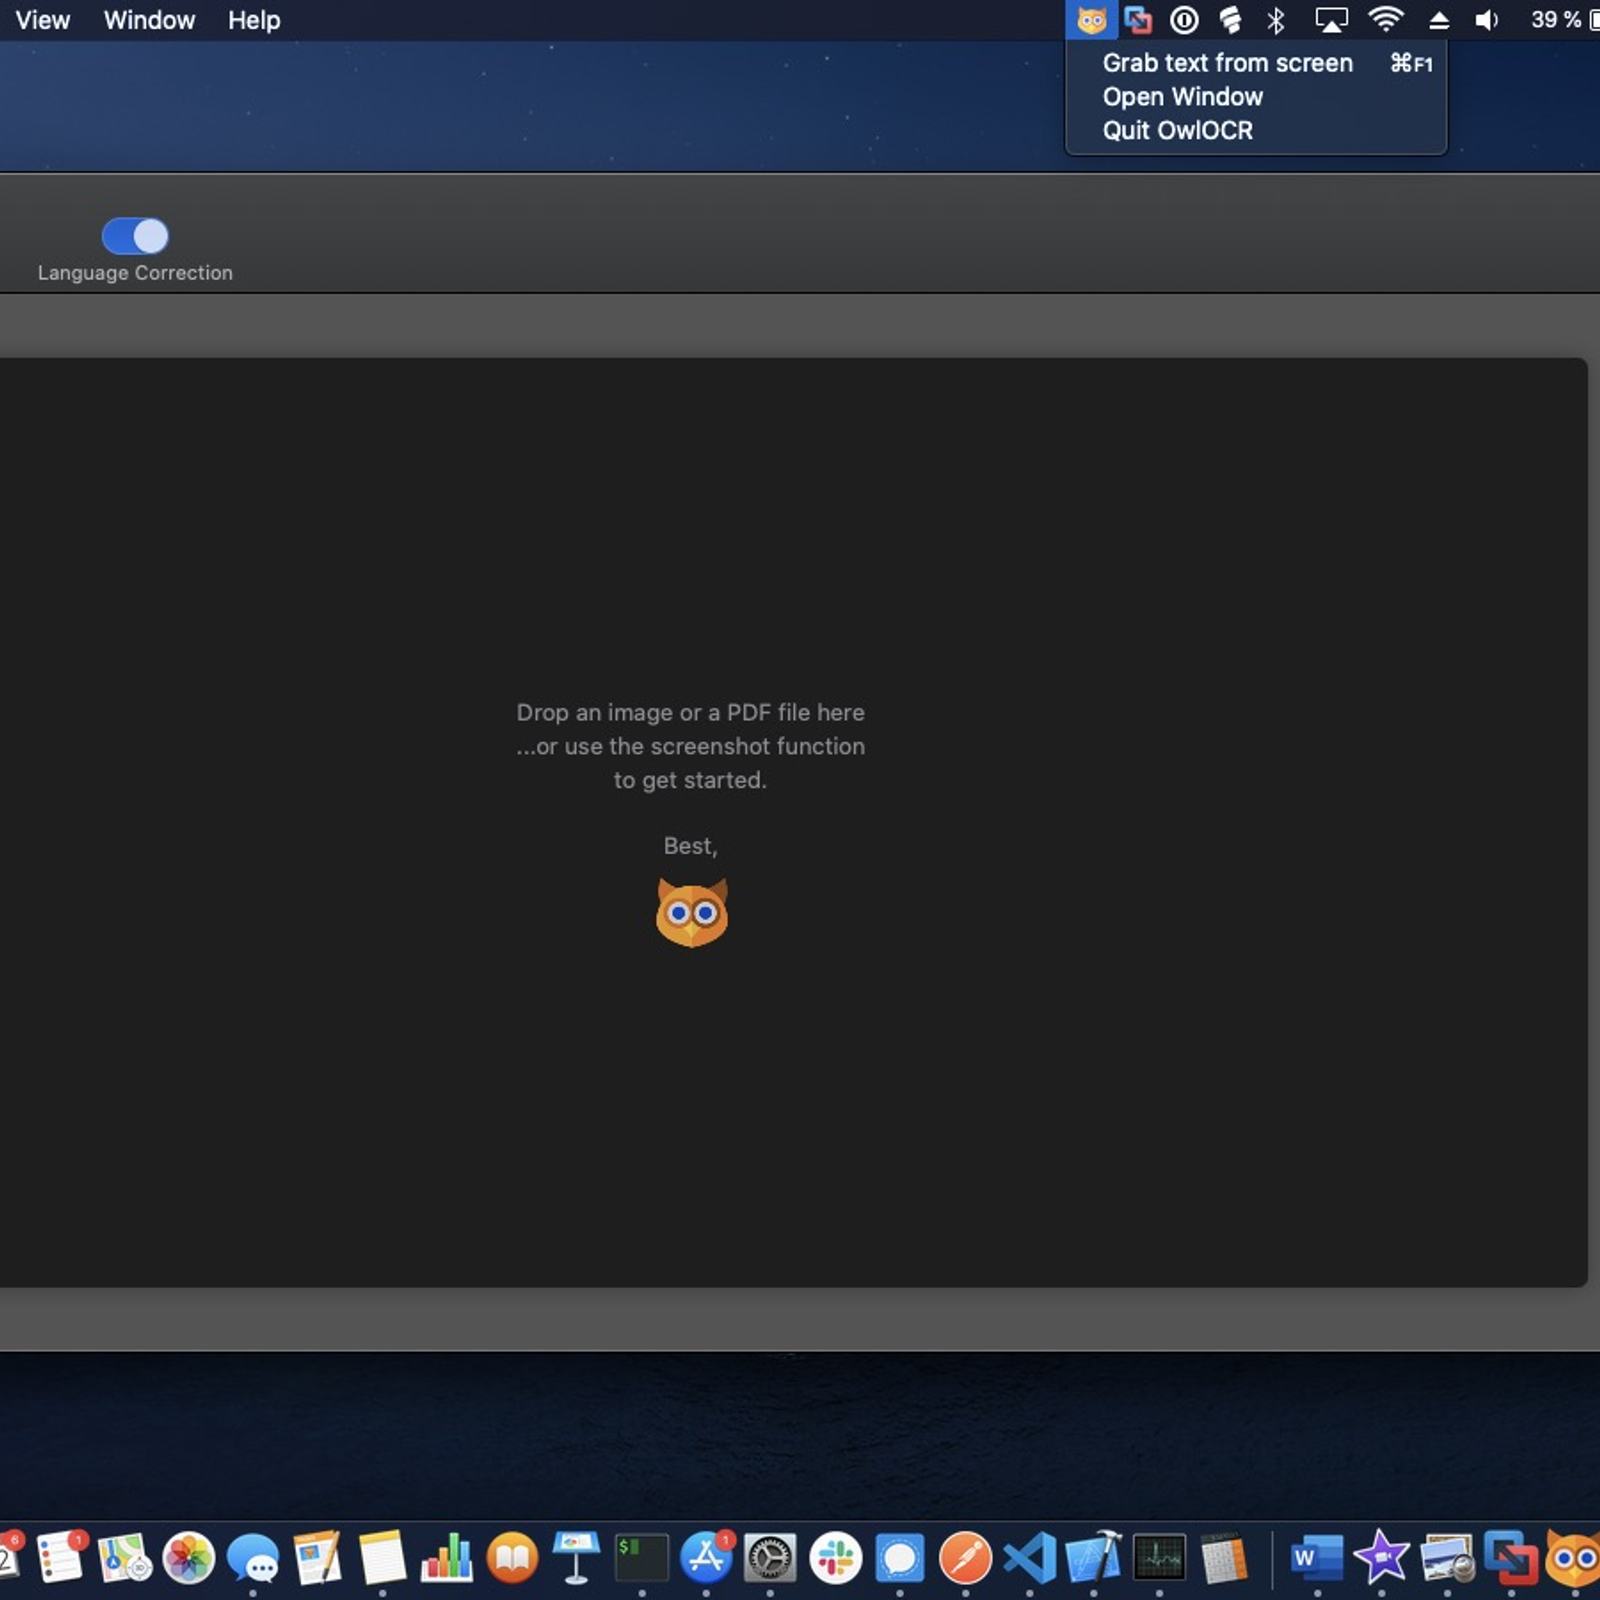Open the View menu
This screenshot has width=1600, height=1600.
42,19
